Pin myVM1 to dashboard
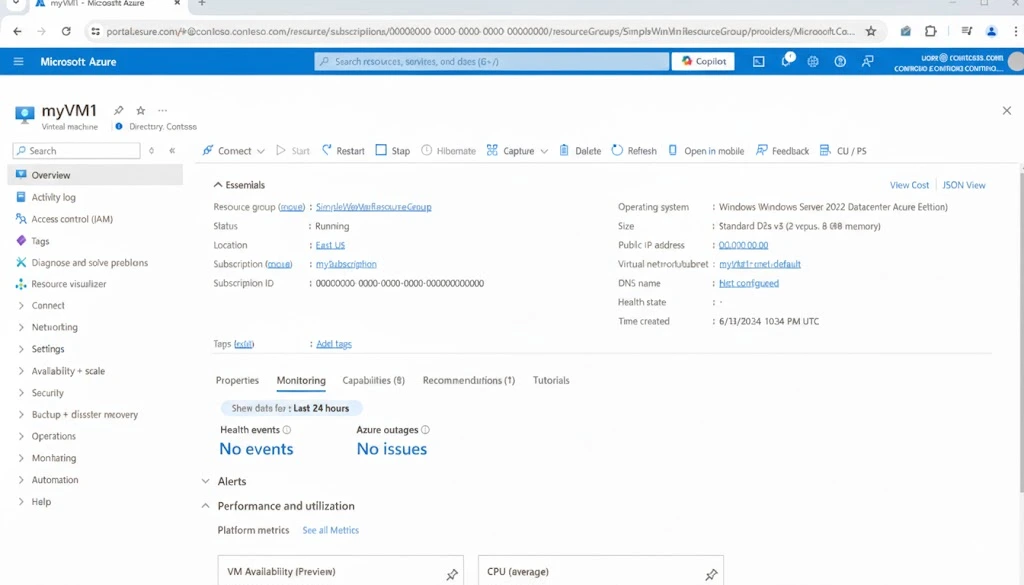The width and height of the screenshot is (1024, 585). click(118, 110)
